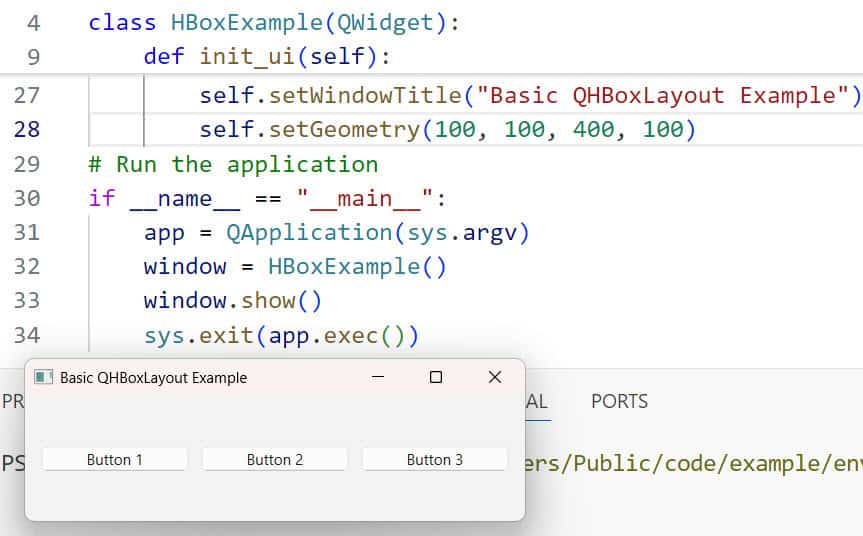Click 'HBoxExample()' on line 32
The image size is (863, 536).
tap(357, 267)
